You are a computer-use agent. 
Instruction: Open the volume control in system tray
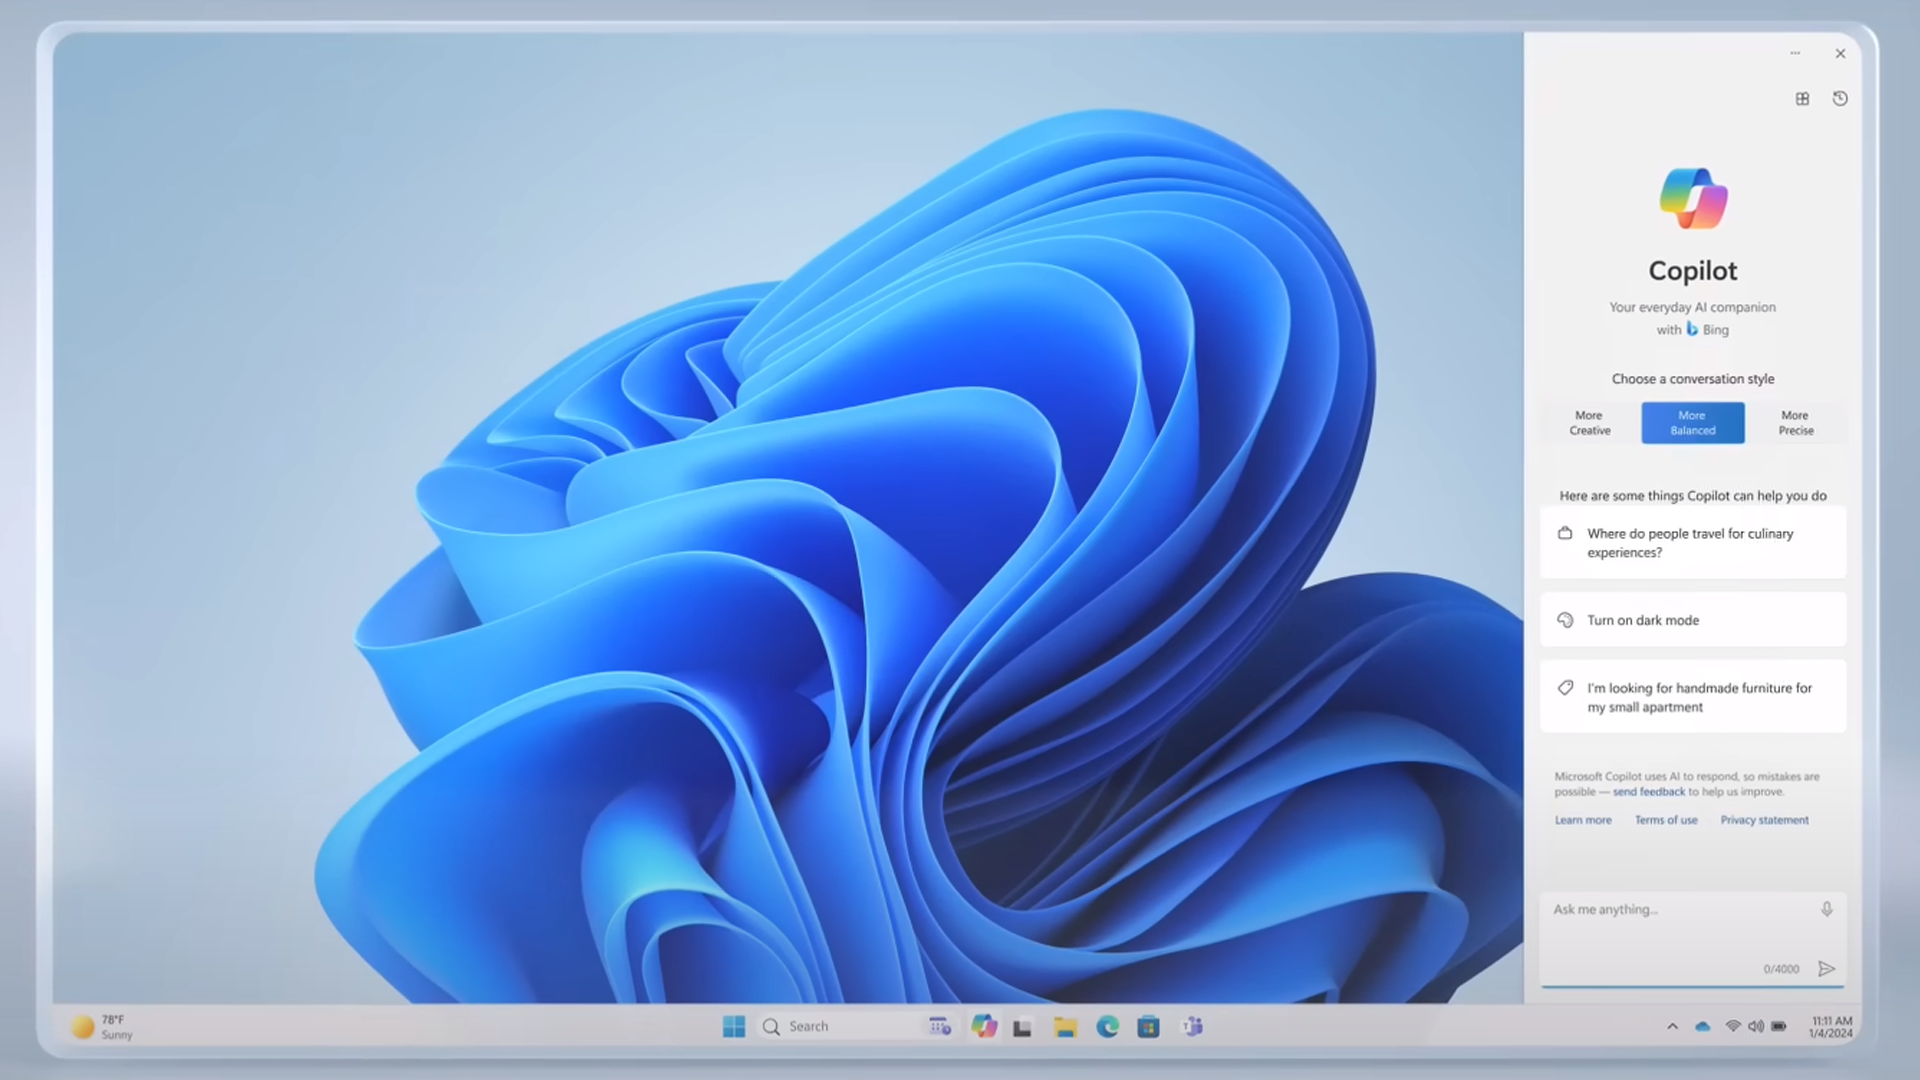tap(1756, 1027)
